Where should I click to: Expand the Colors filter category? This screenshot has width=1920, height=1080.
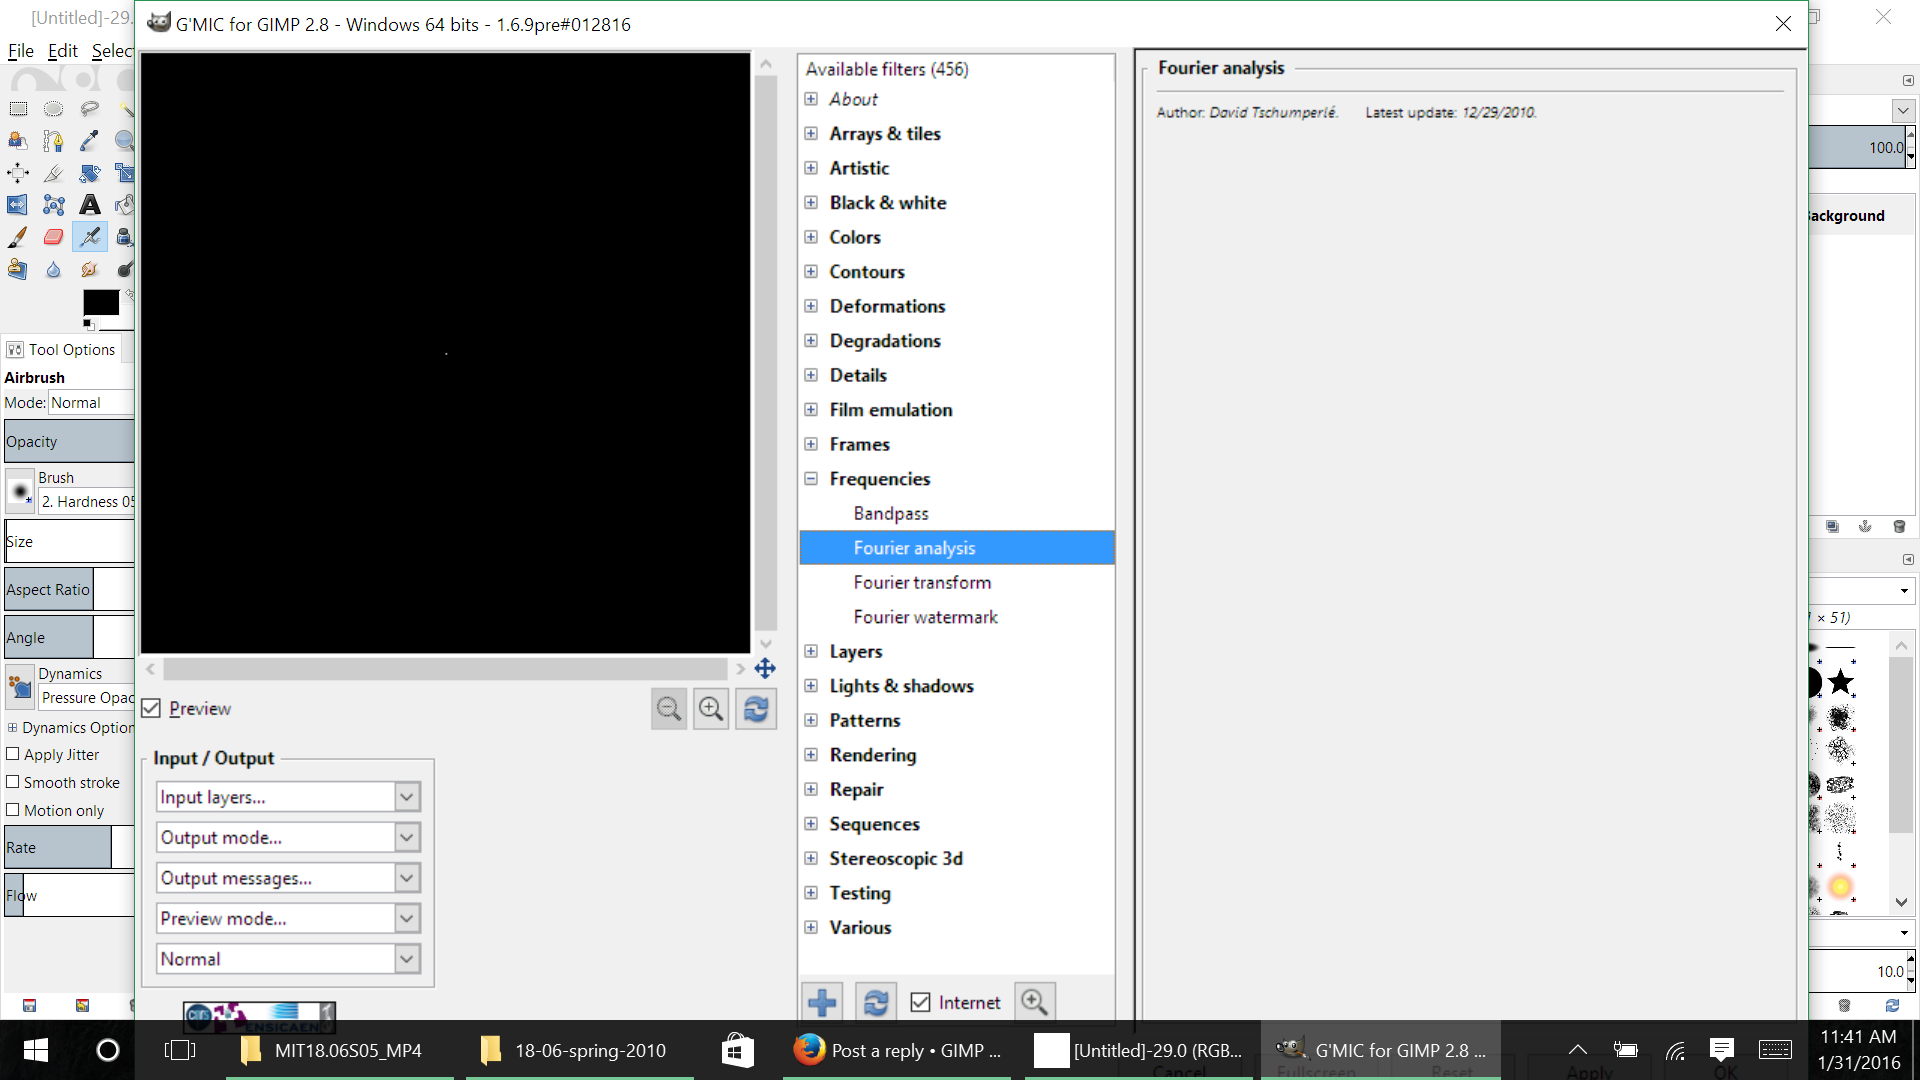coord(811,237)
